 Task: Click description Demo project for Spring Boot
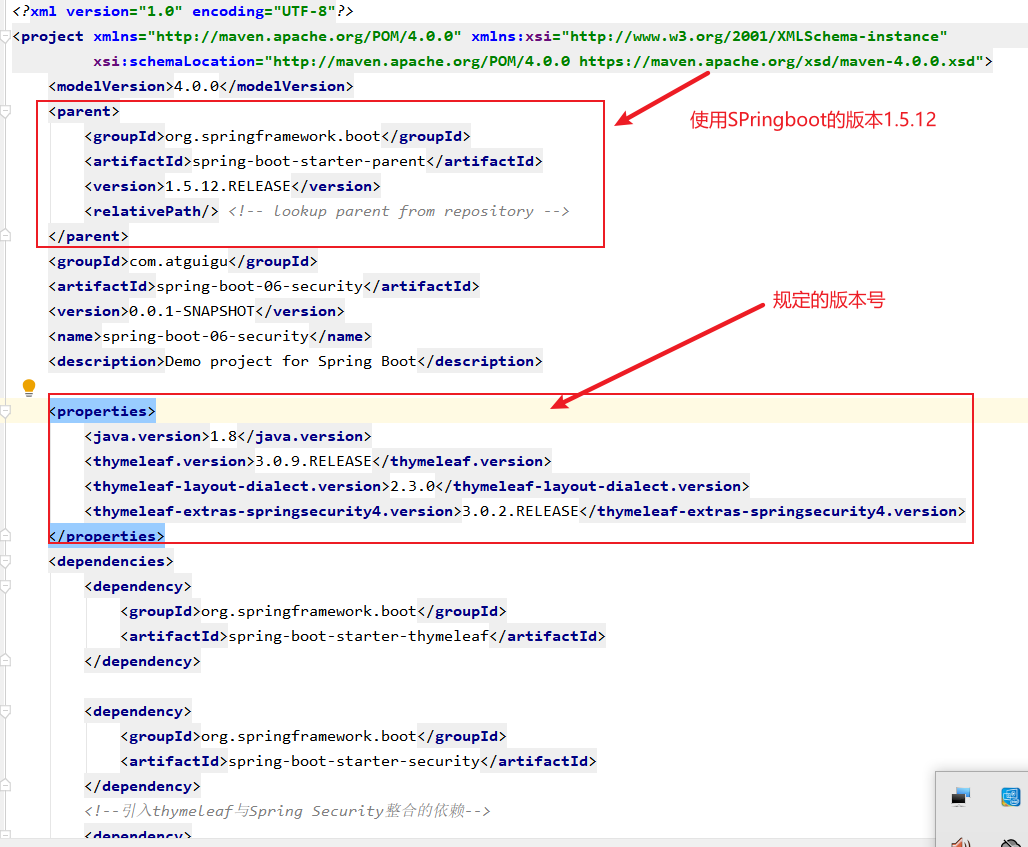(290, 361)
